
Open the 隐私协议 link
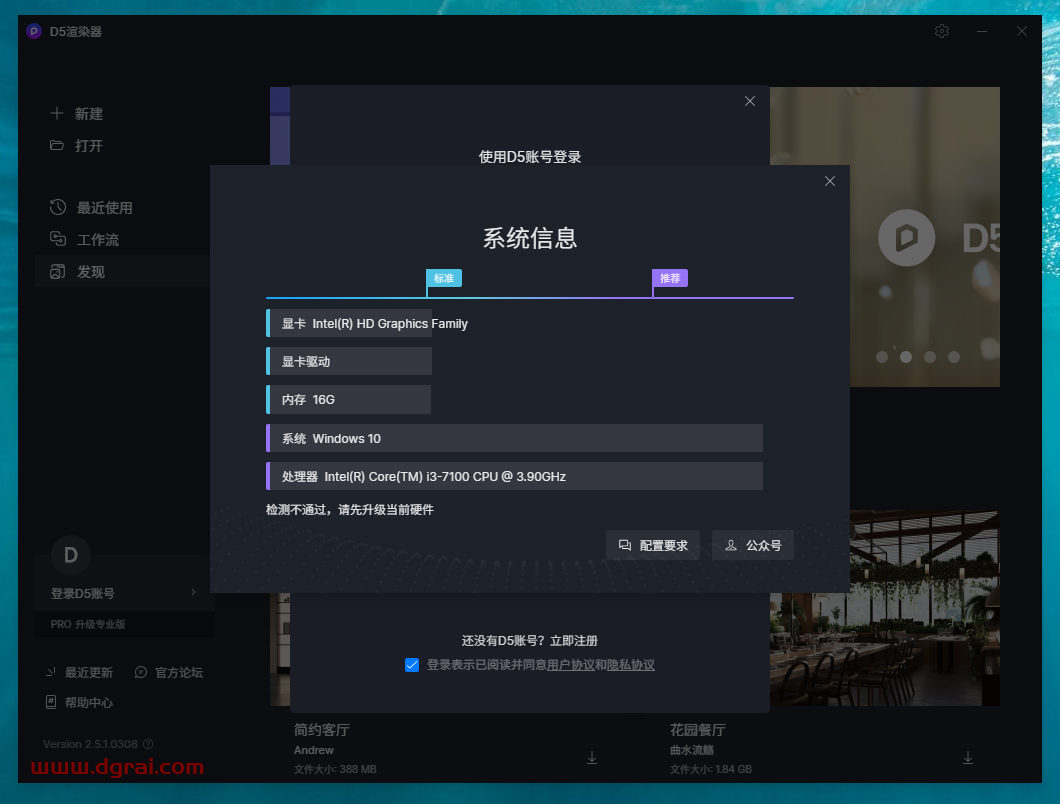[x=631, y=665]
